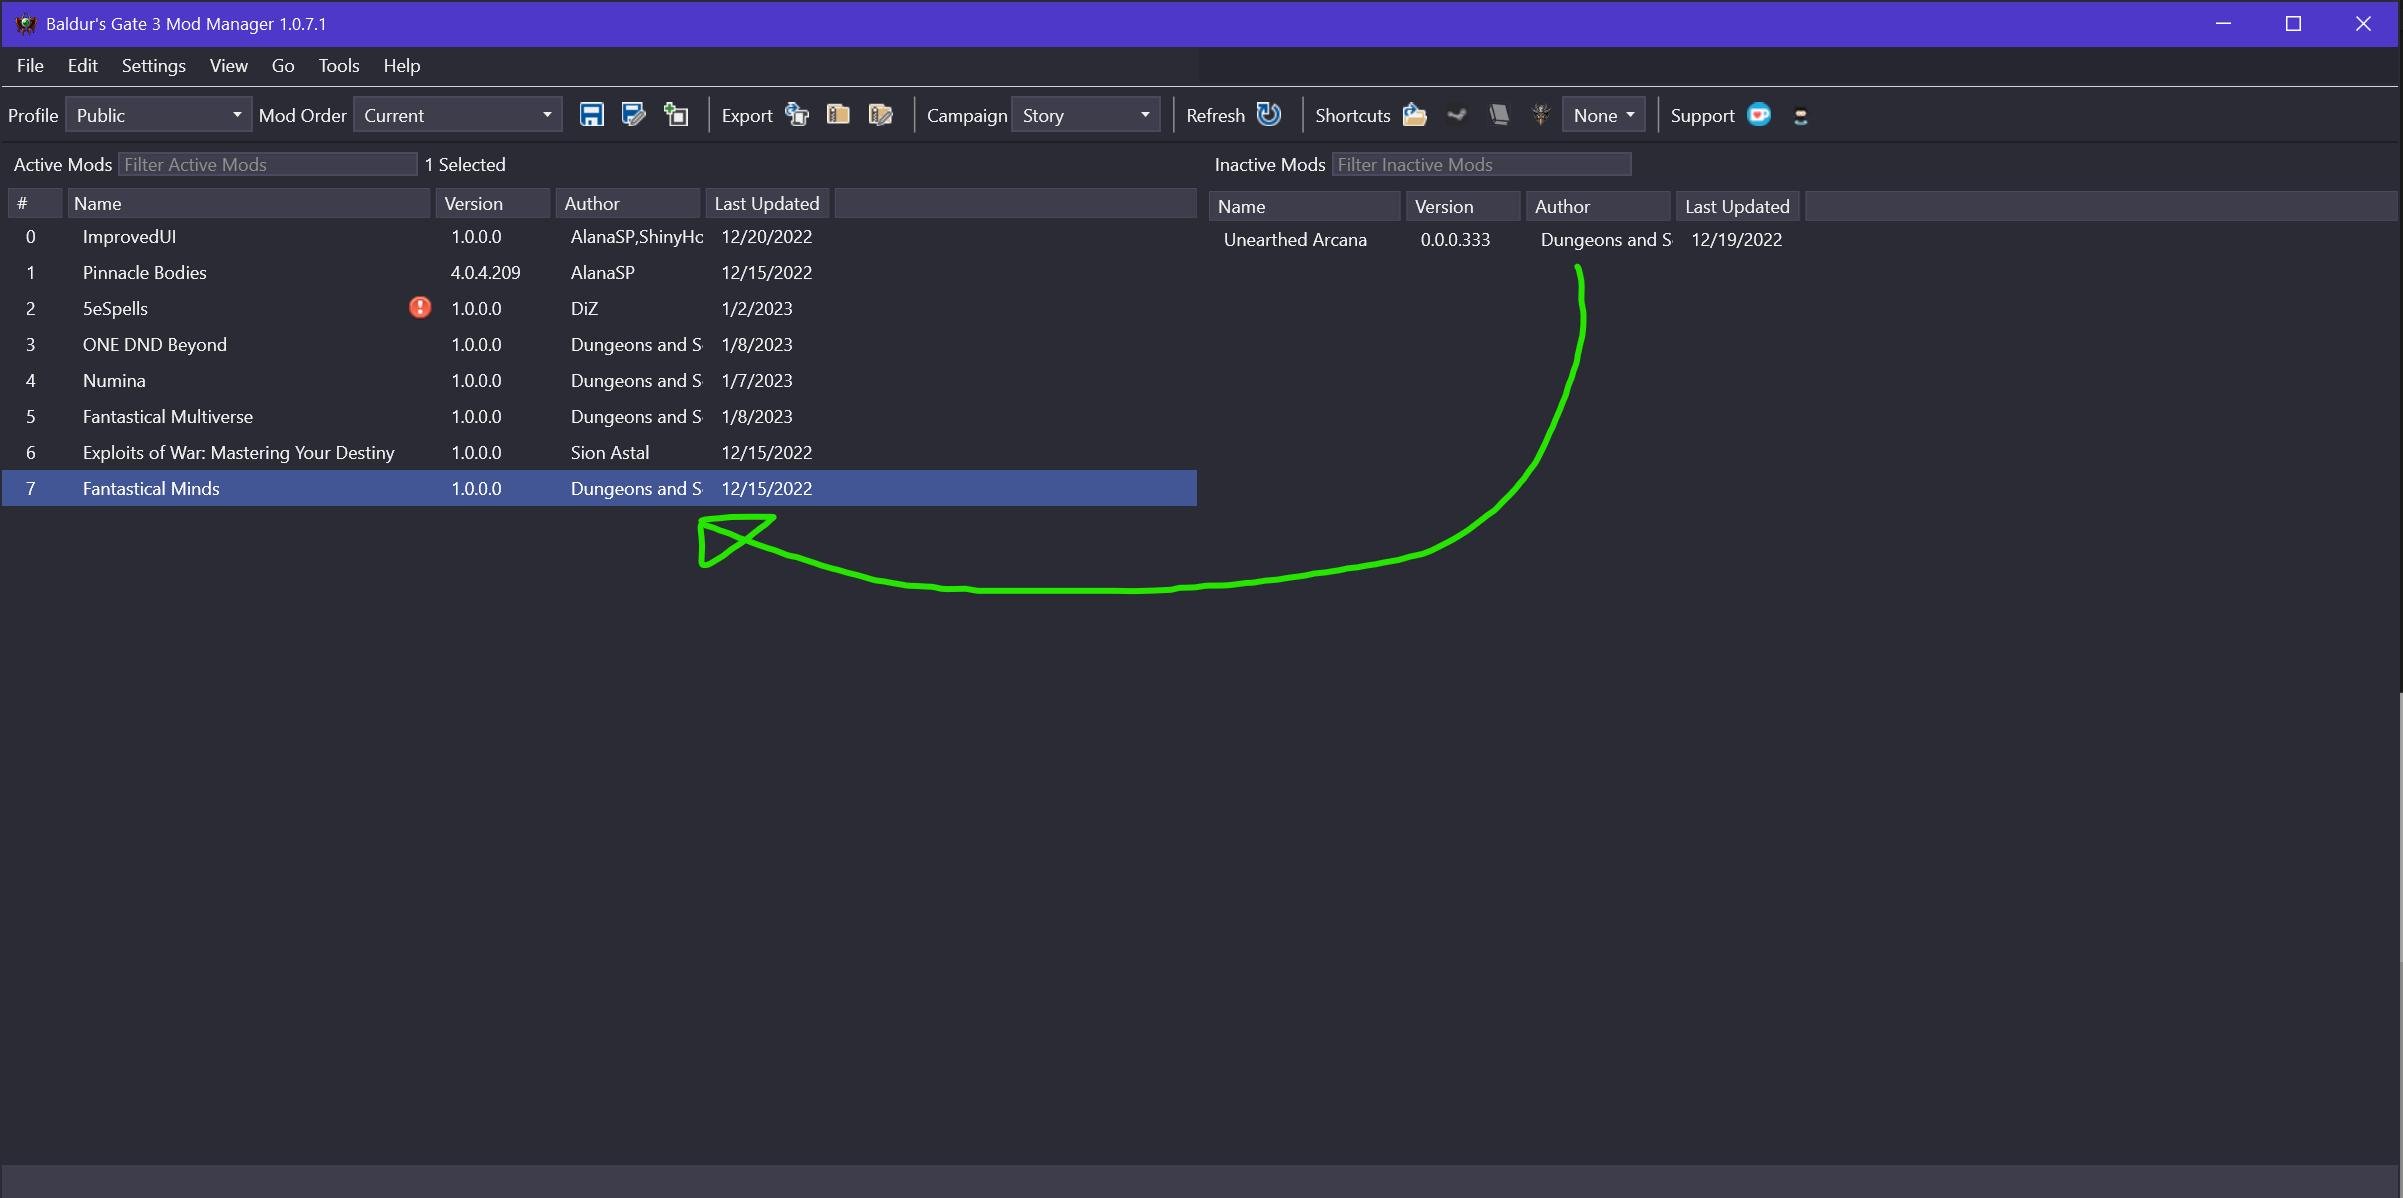Image resolution: width=2403 pixels, height=1198 pixels.
Task: Click the refresh mods icon
Action: (1270, 115)
